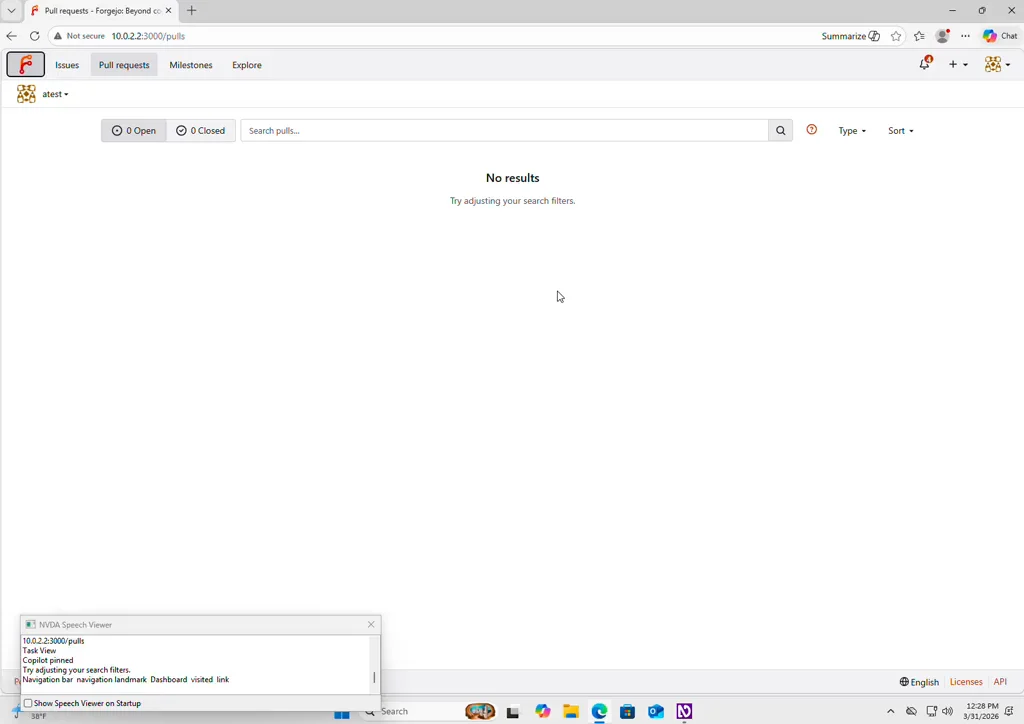Open the clock showing 12:28 PM

coord(982,711)
